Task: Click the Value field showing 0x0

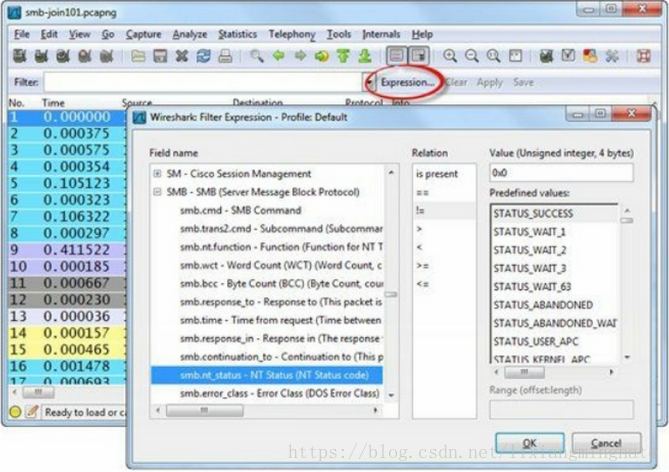Action: [561, 173]
